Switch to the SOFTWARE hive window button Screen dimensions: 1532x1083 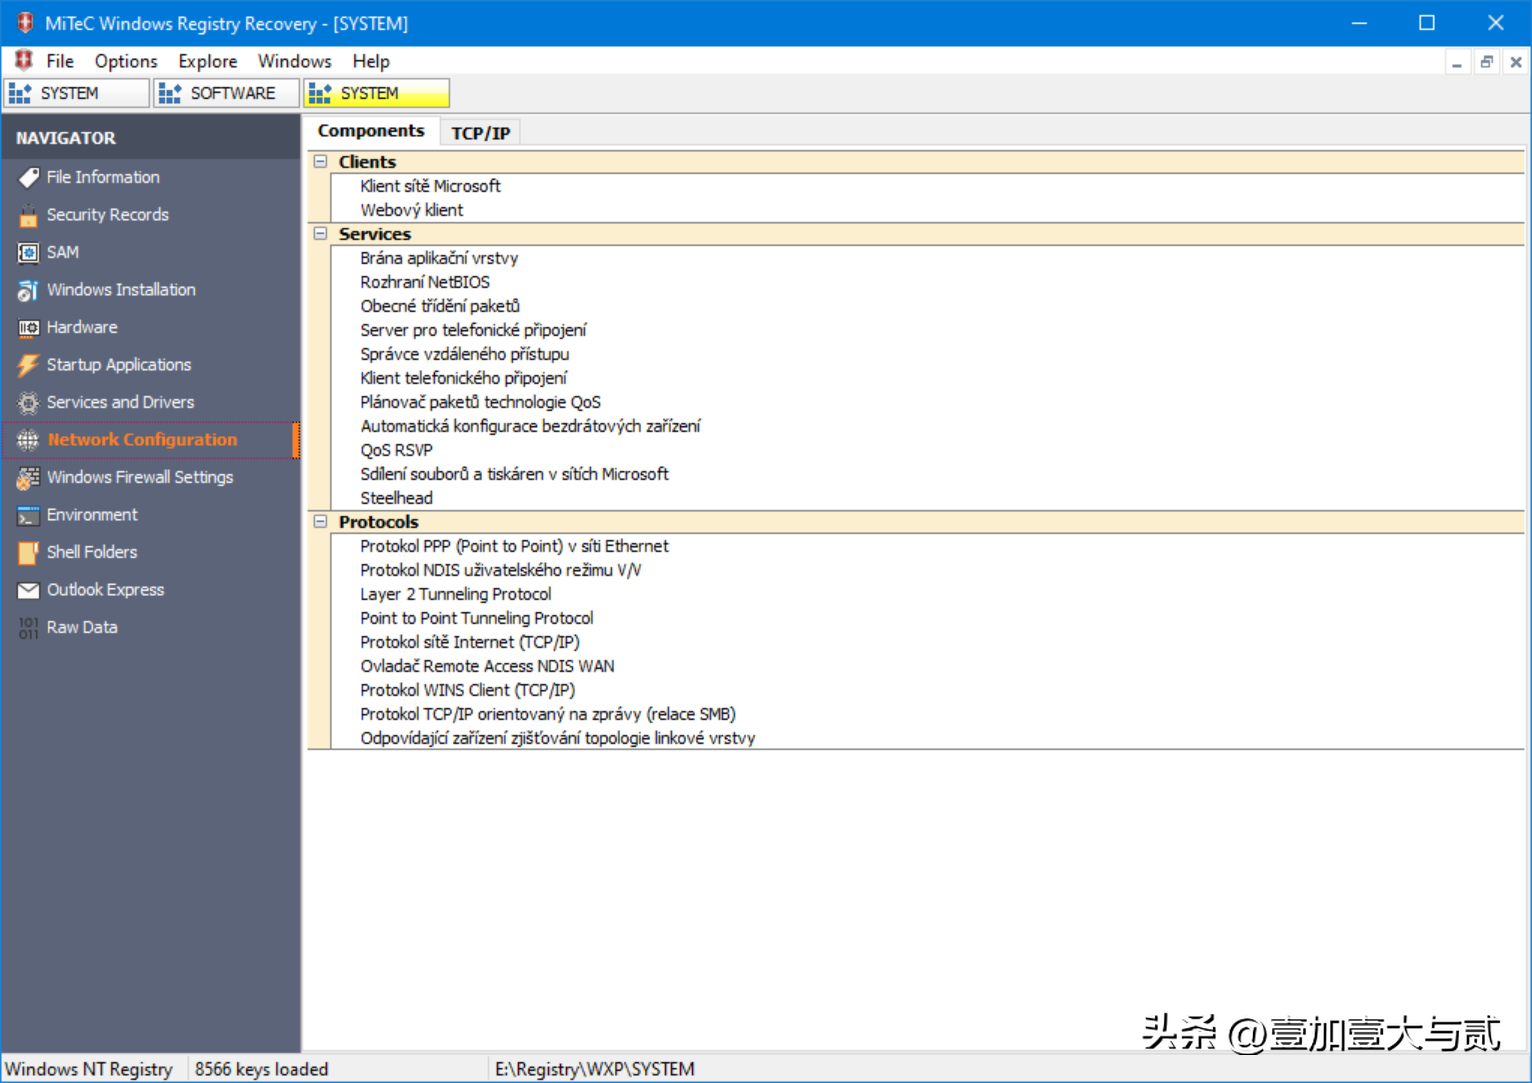pos(226,93)
